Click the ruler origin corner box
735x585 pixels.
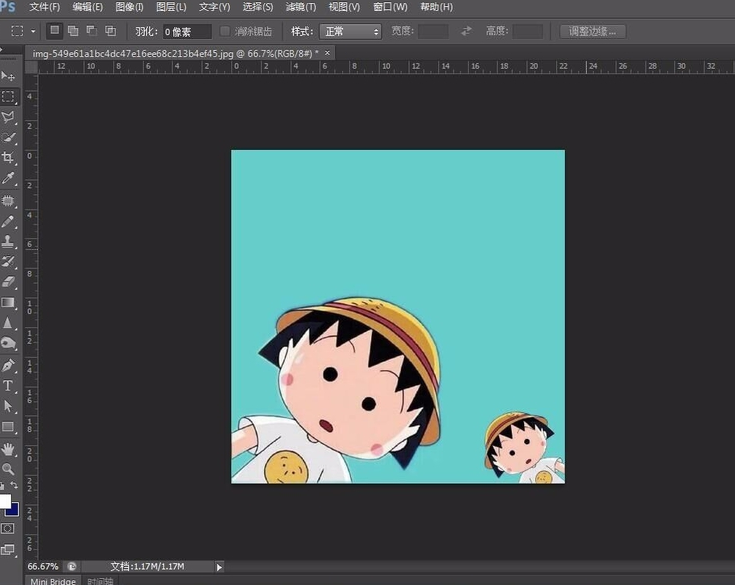31,67
